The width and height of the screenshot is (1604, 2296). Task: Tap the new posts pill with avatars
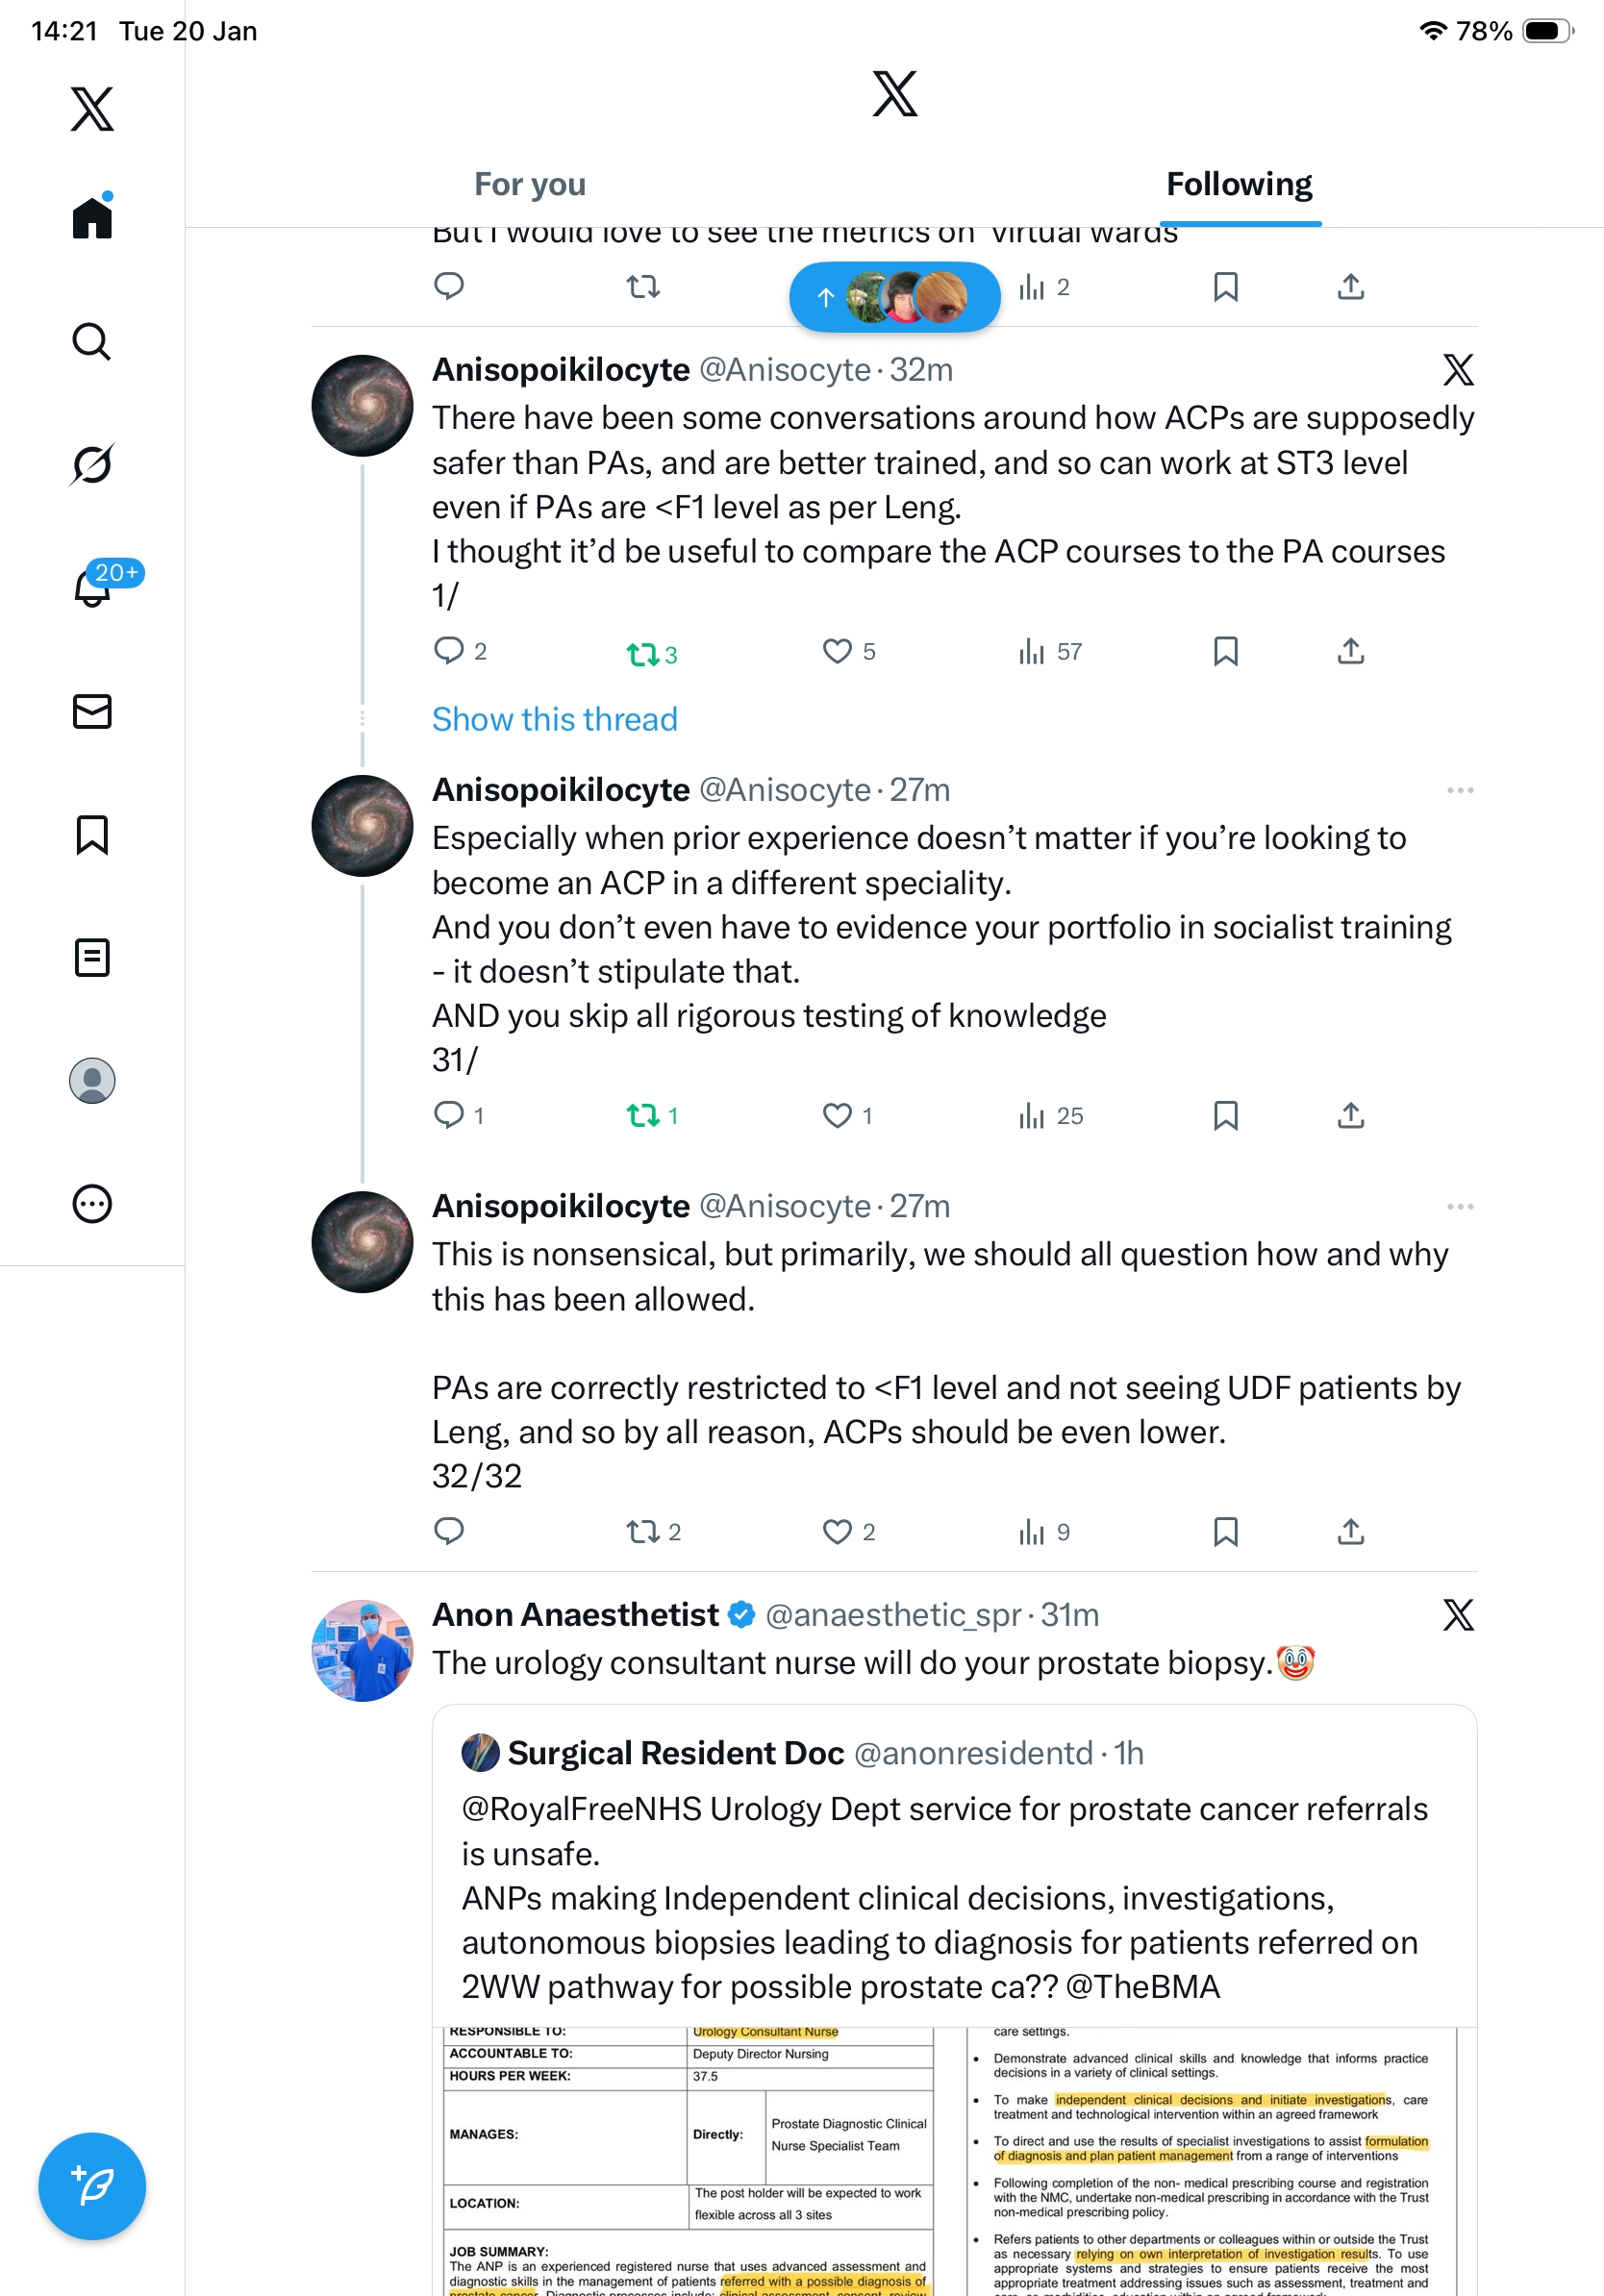(894, 297)
